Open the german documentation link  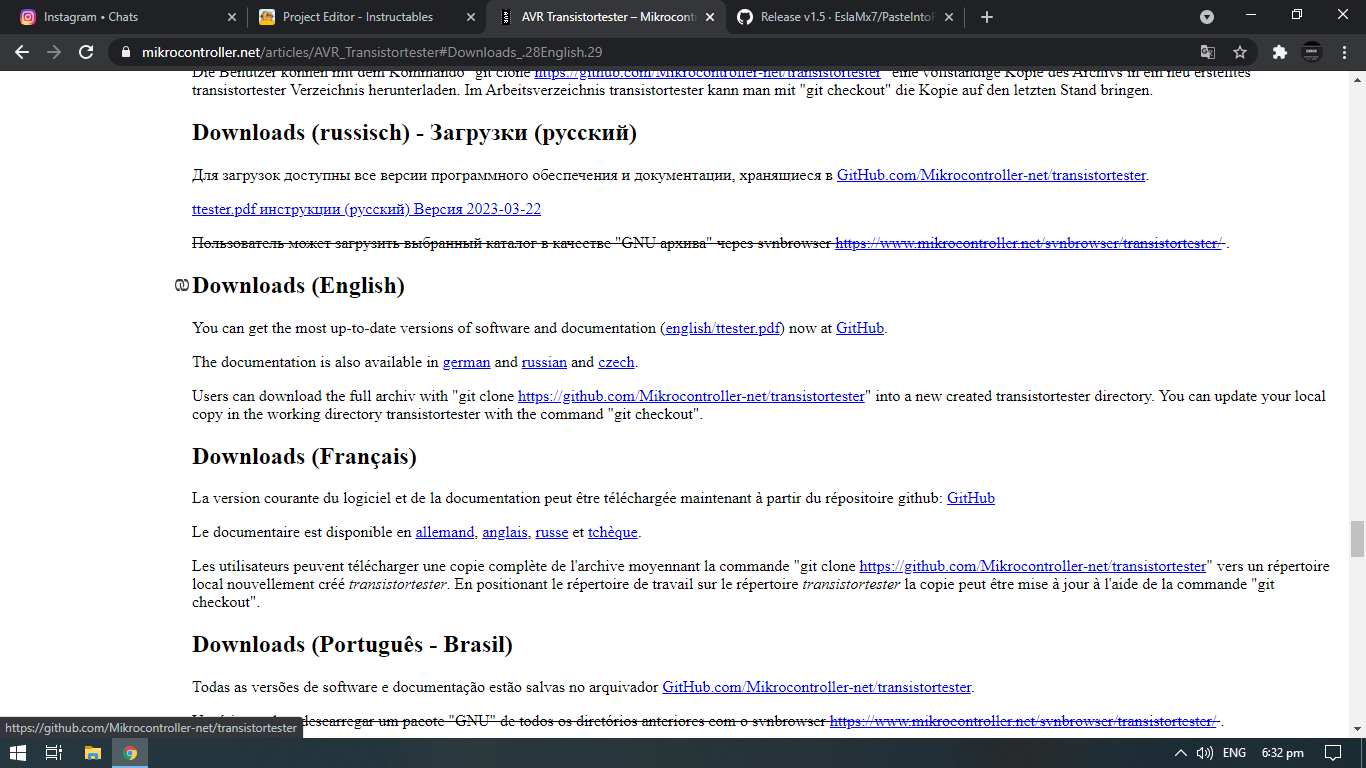coord(467,362)
